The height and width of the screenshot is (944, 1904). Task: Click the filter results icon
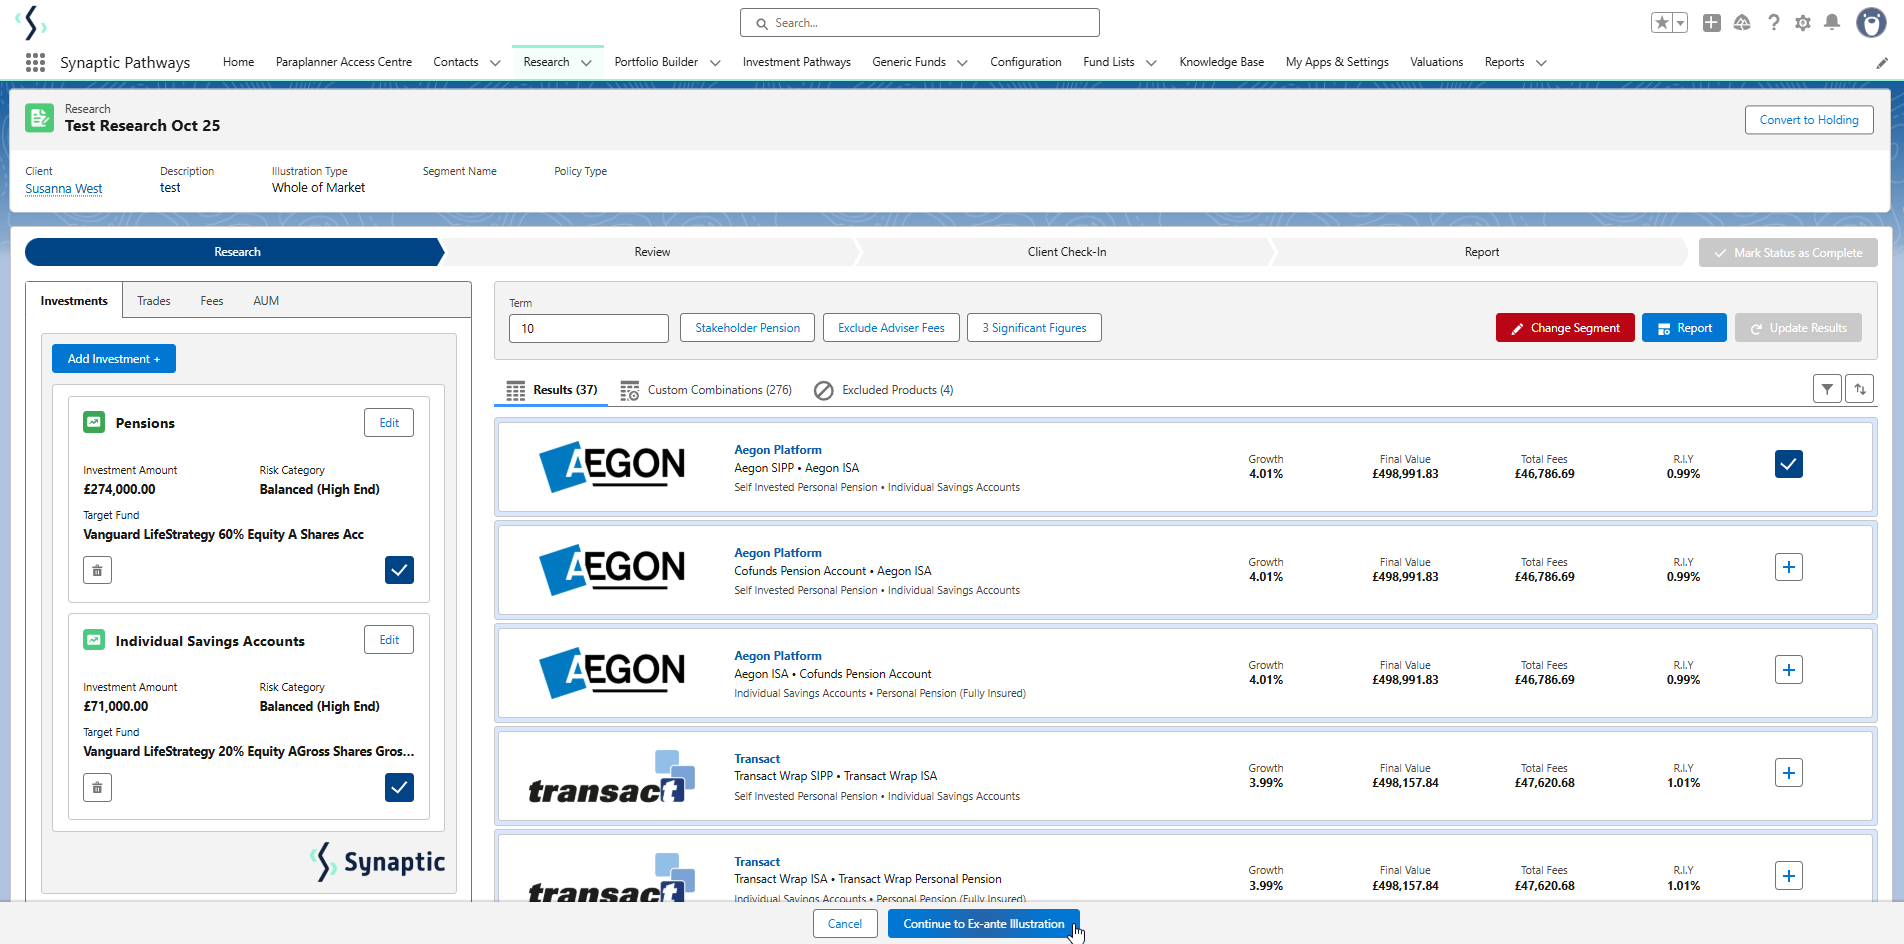1827,389
